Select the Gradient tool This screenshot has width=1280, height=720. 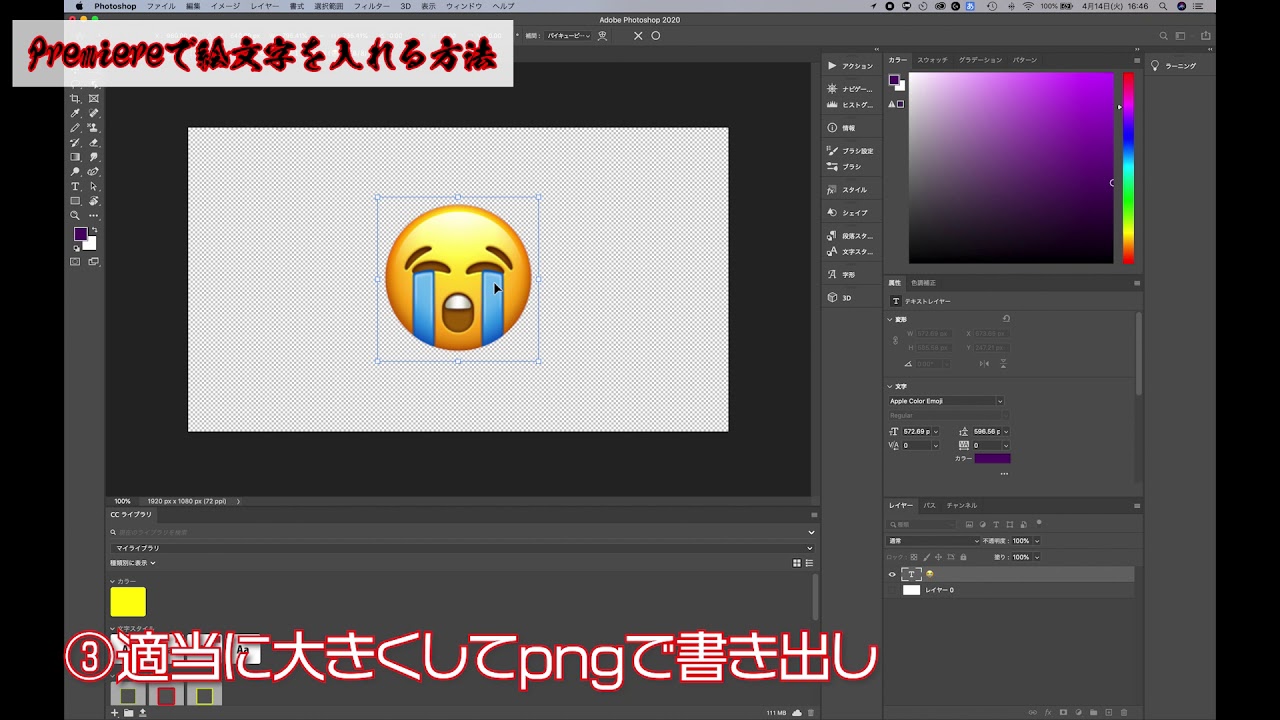coord(75,157)
